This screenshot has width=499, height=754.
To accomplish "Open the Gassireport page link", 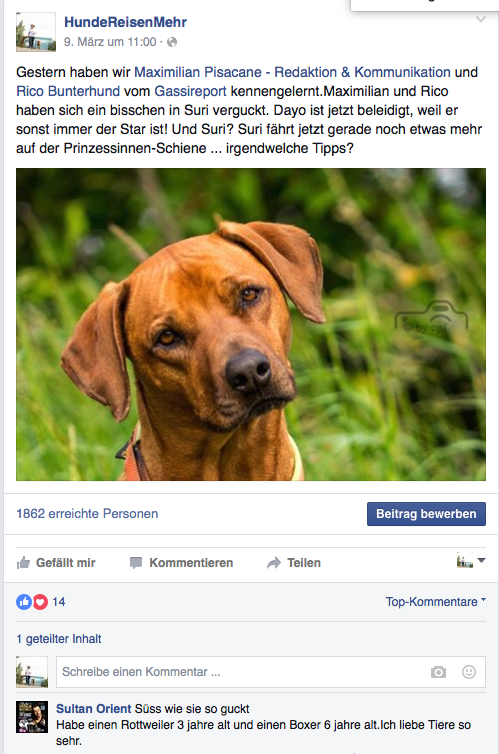I will [x=190, y=91].
